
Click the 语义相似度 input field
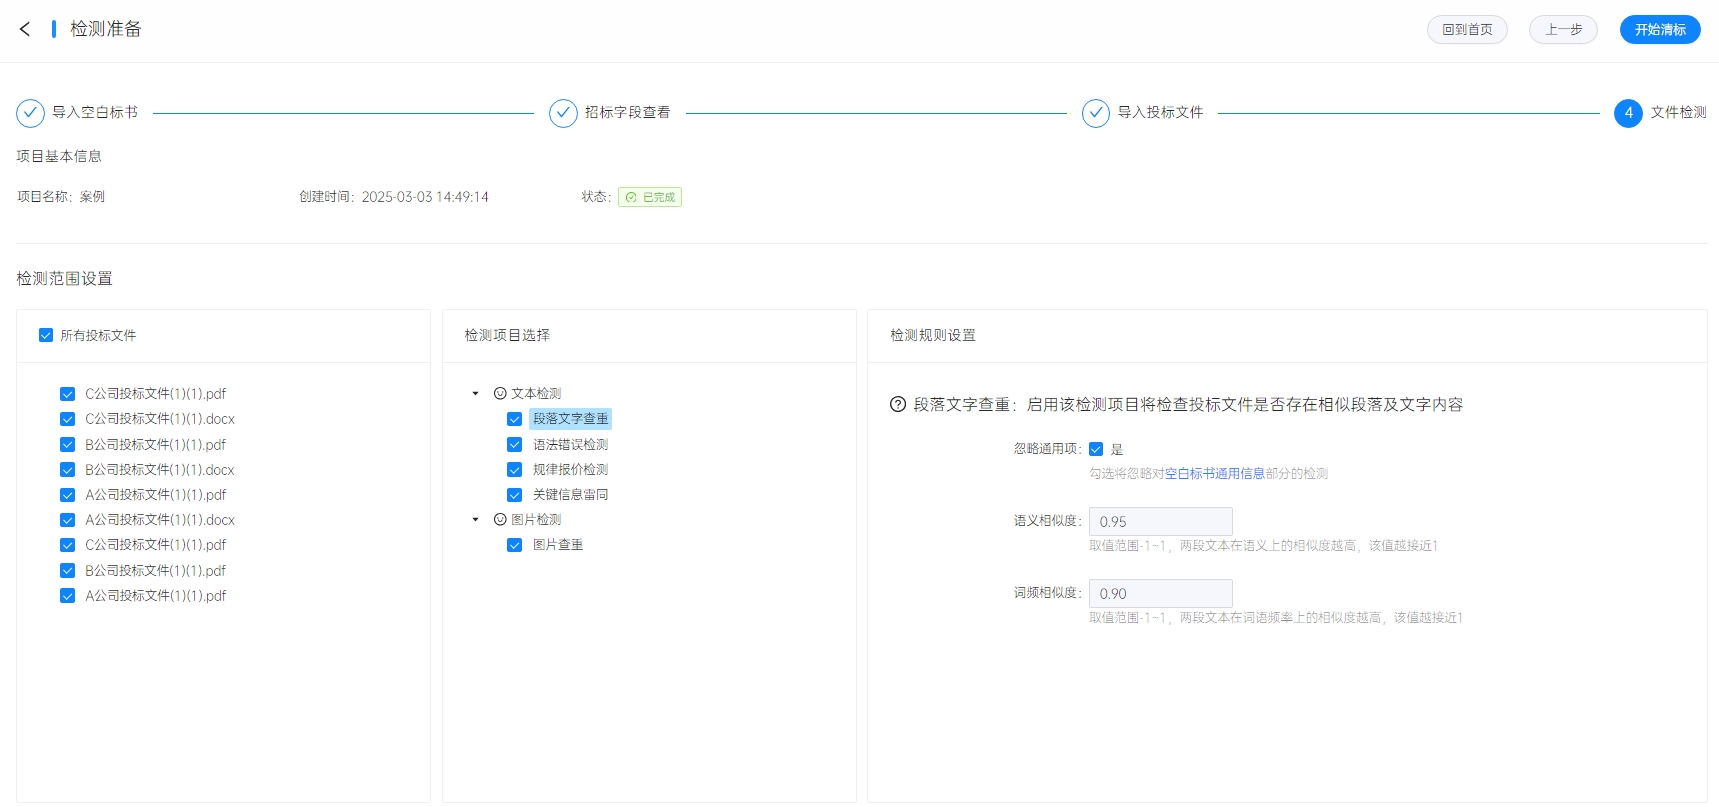(1160, 521)
